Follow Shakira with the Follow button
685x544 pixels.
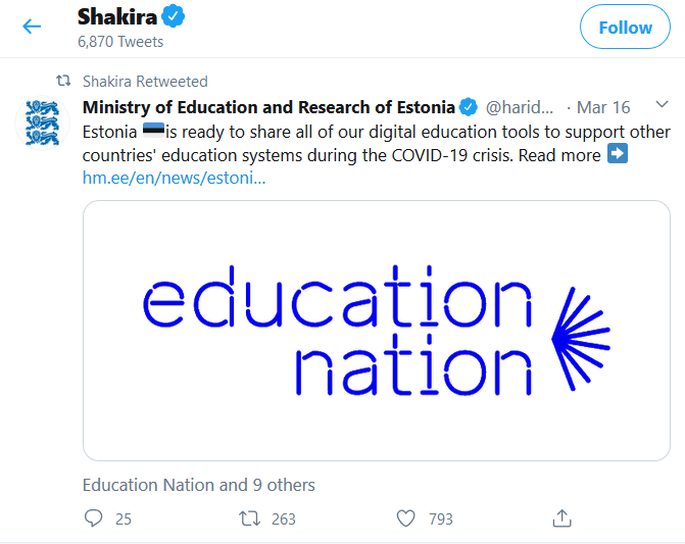tap(625, 27)
